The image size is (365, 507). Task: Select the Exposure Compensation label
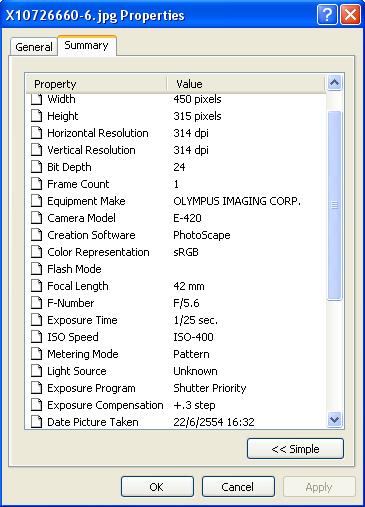coord(105,405)
